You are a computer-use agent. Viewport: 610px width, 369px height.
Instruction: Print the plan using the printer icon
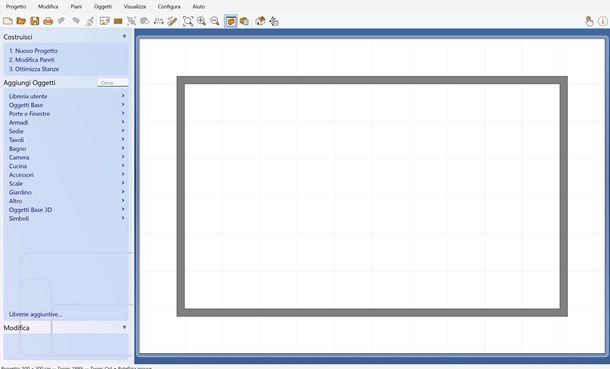[48, 21]
